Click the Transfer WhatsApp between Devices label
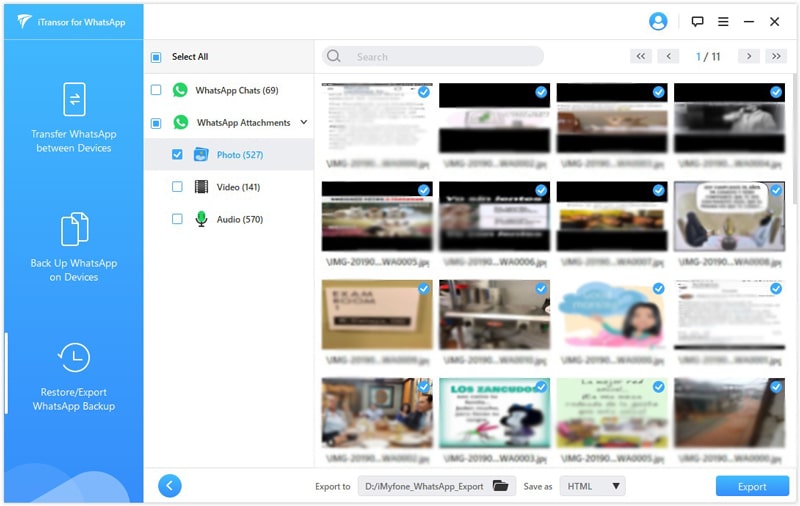This screenshot has height=506, width=800. (x=74, y=141)
